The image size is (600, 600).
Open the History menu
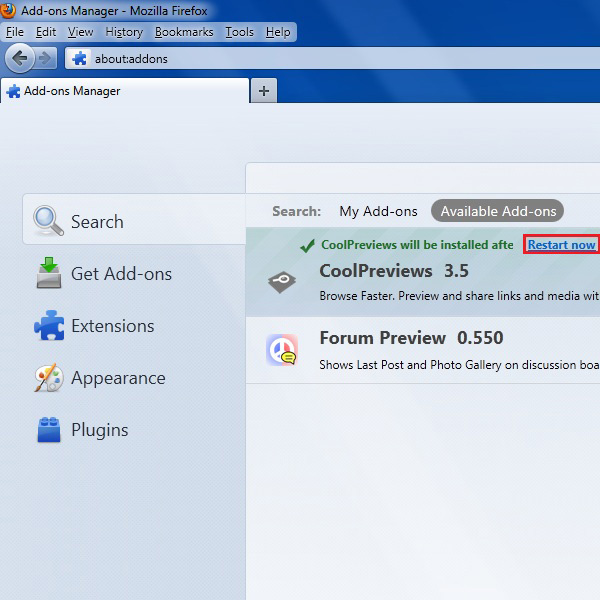click(x=124, y=32)
